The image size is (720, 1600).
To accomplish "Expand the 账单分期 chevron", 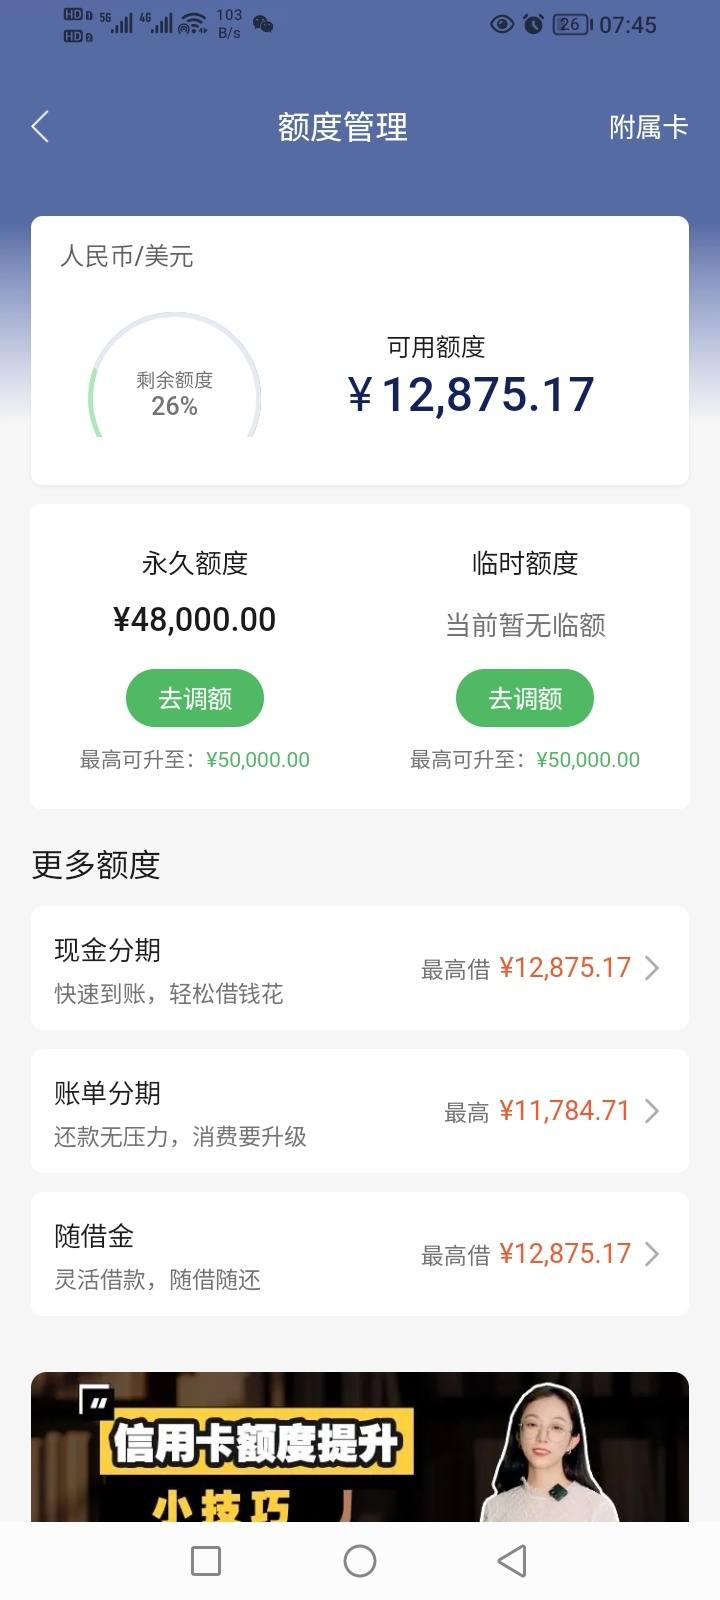I will coord(652,1111).
